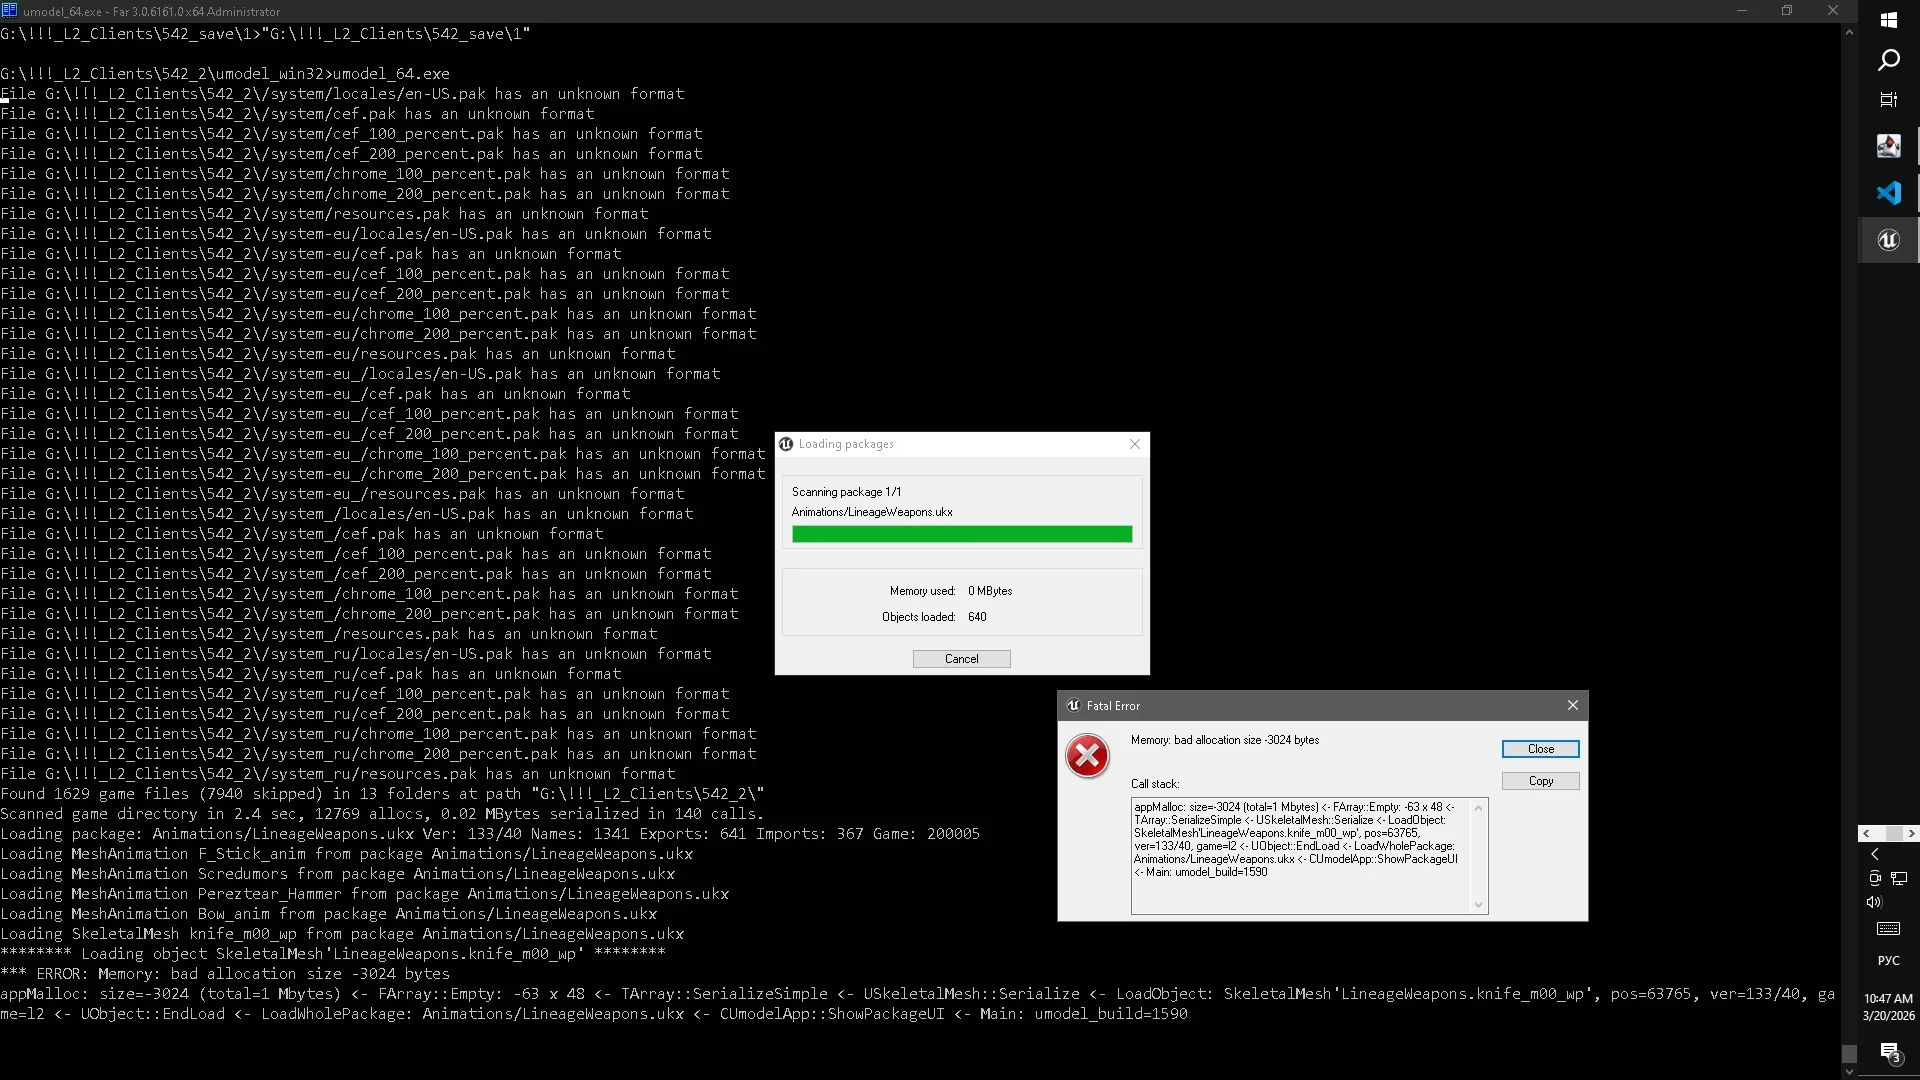Select the Unreal umodel taskbar icon
This screenshot has height=1080, width=1920.
(x=1888, y=240)
